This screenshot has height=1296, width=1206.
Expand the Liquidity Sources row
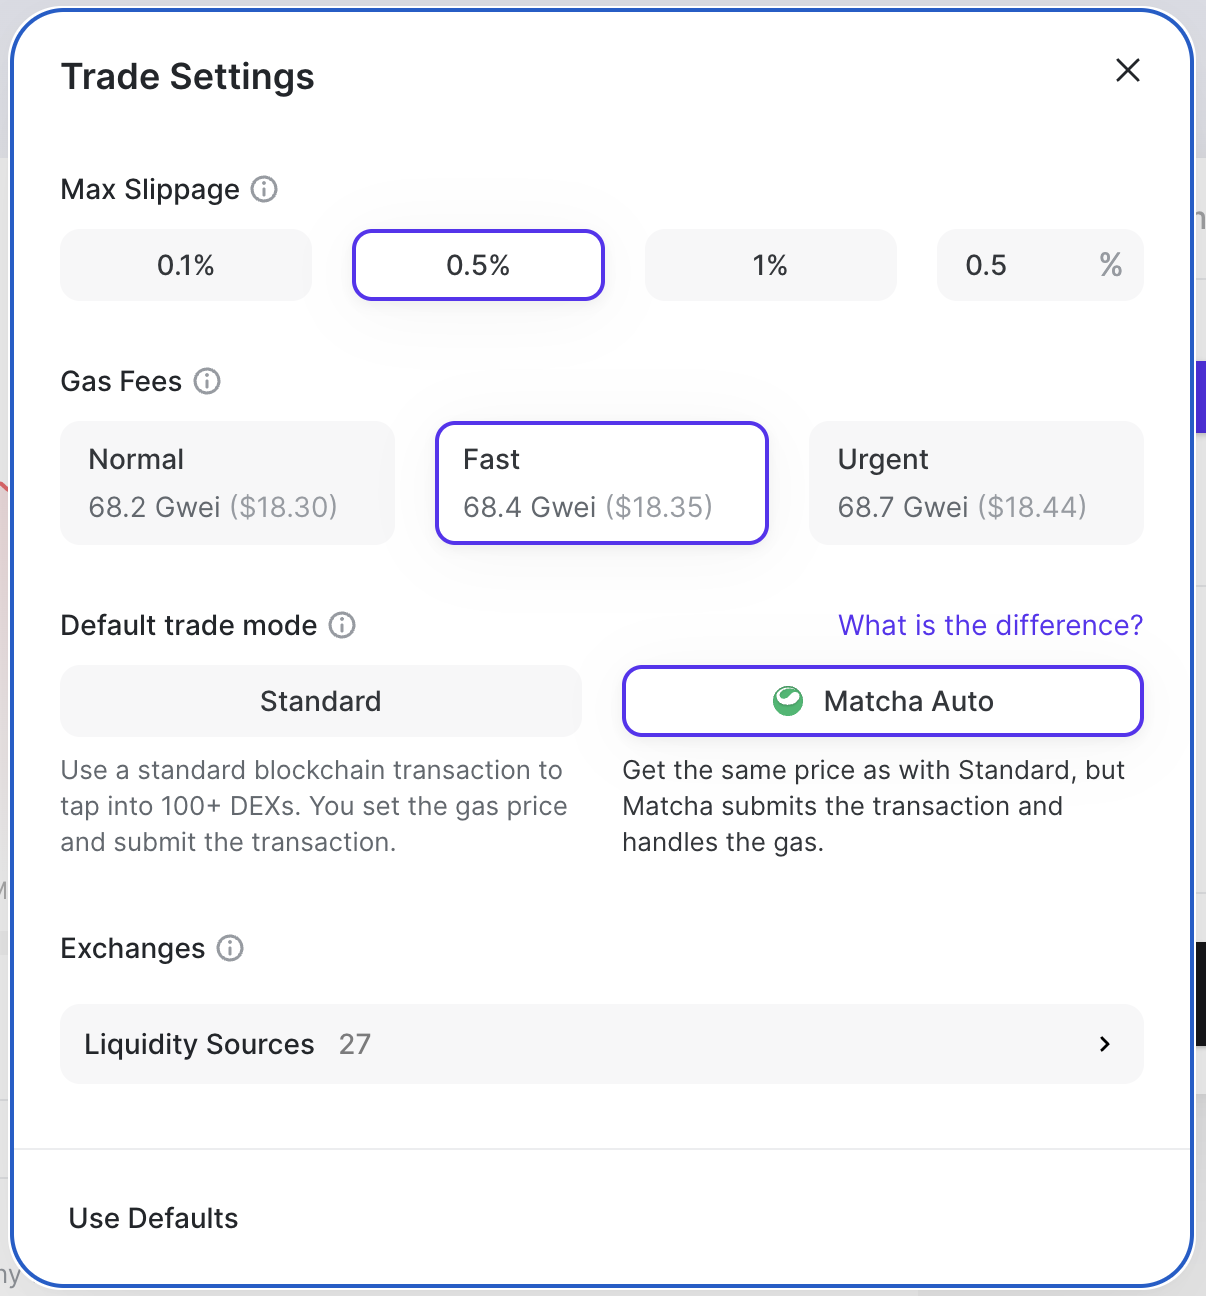tap(600, 1044)
